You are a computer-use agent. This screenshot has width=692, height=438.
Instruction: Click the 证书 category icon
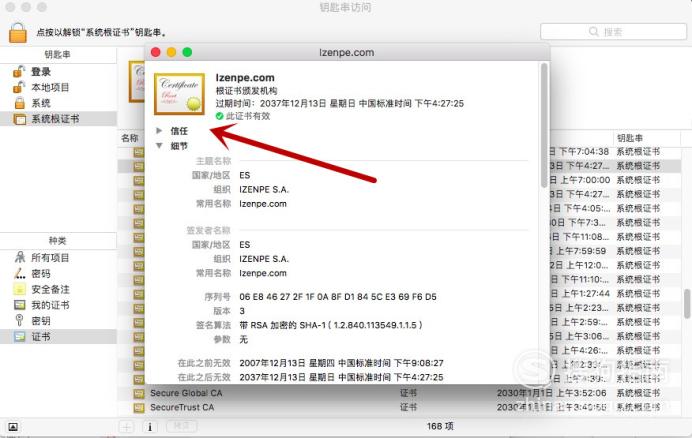(x=19, y=336)
